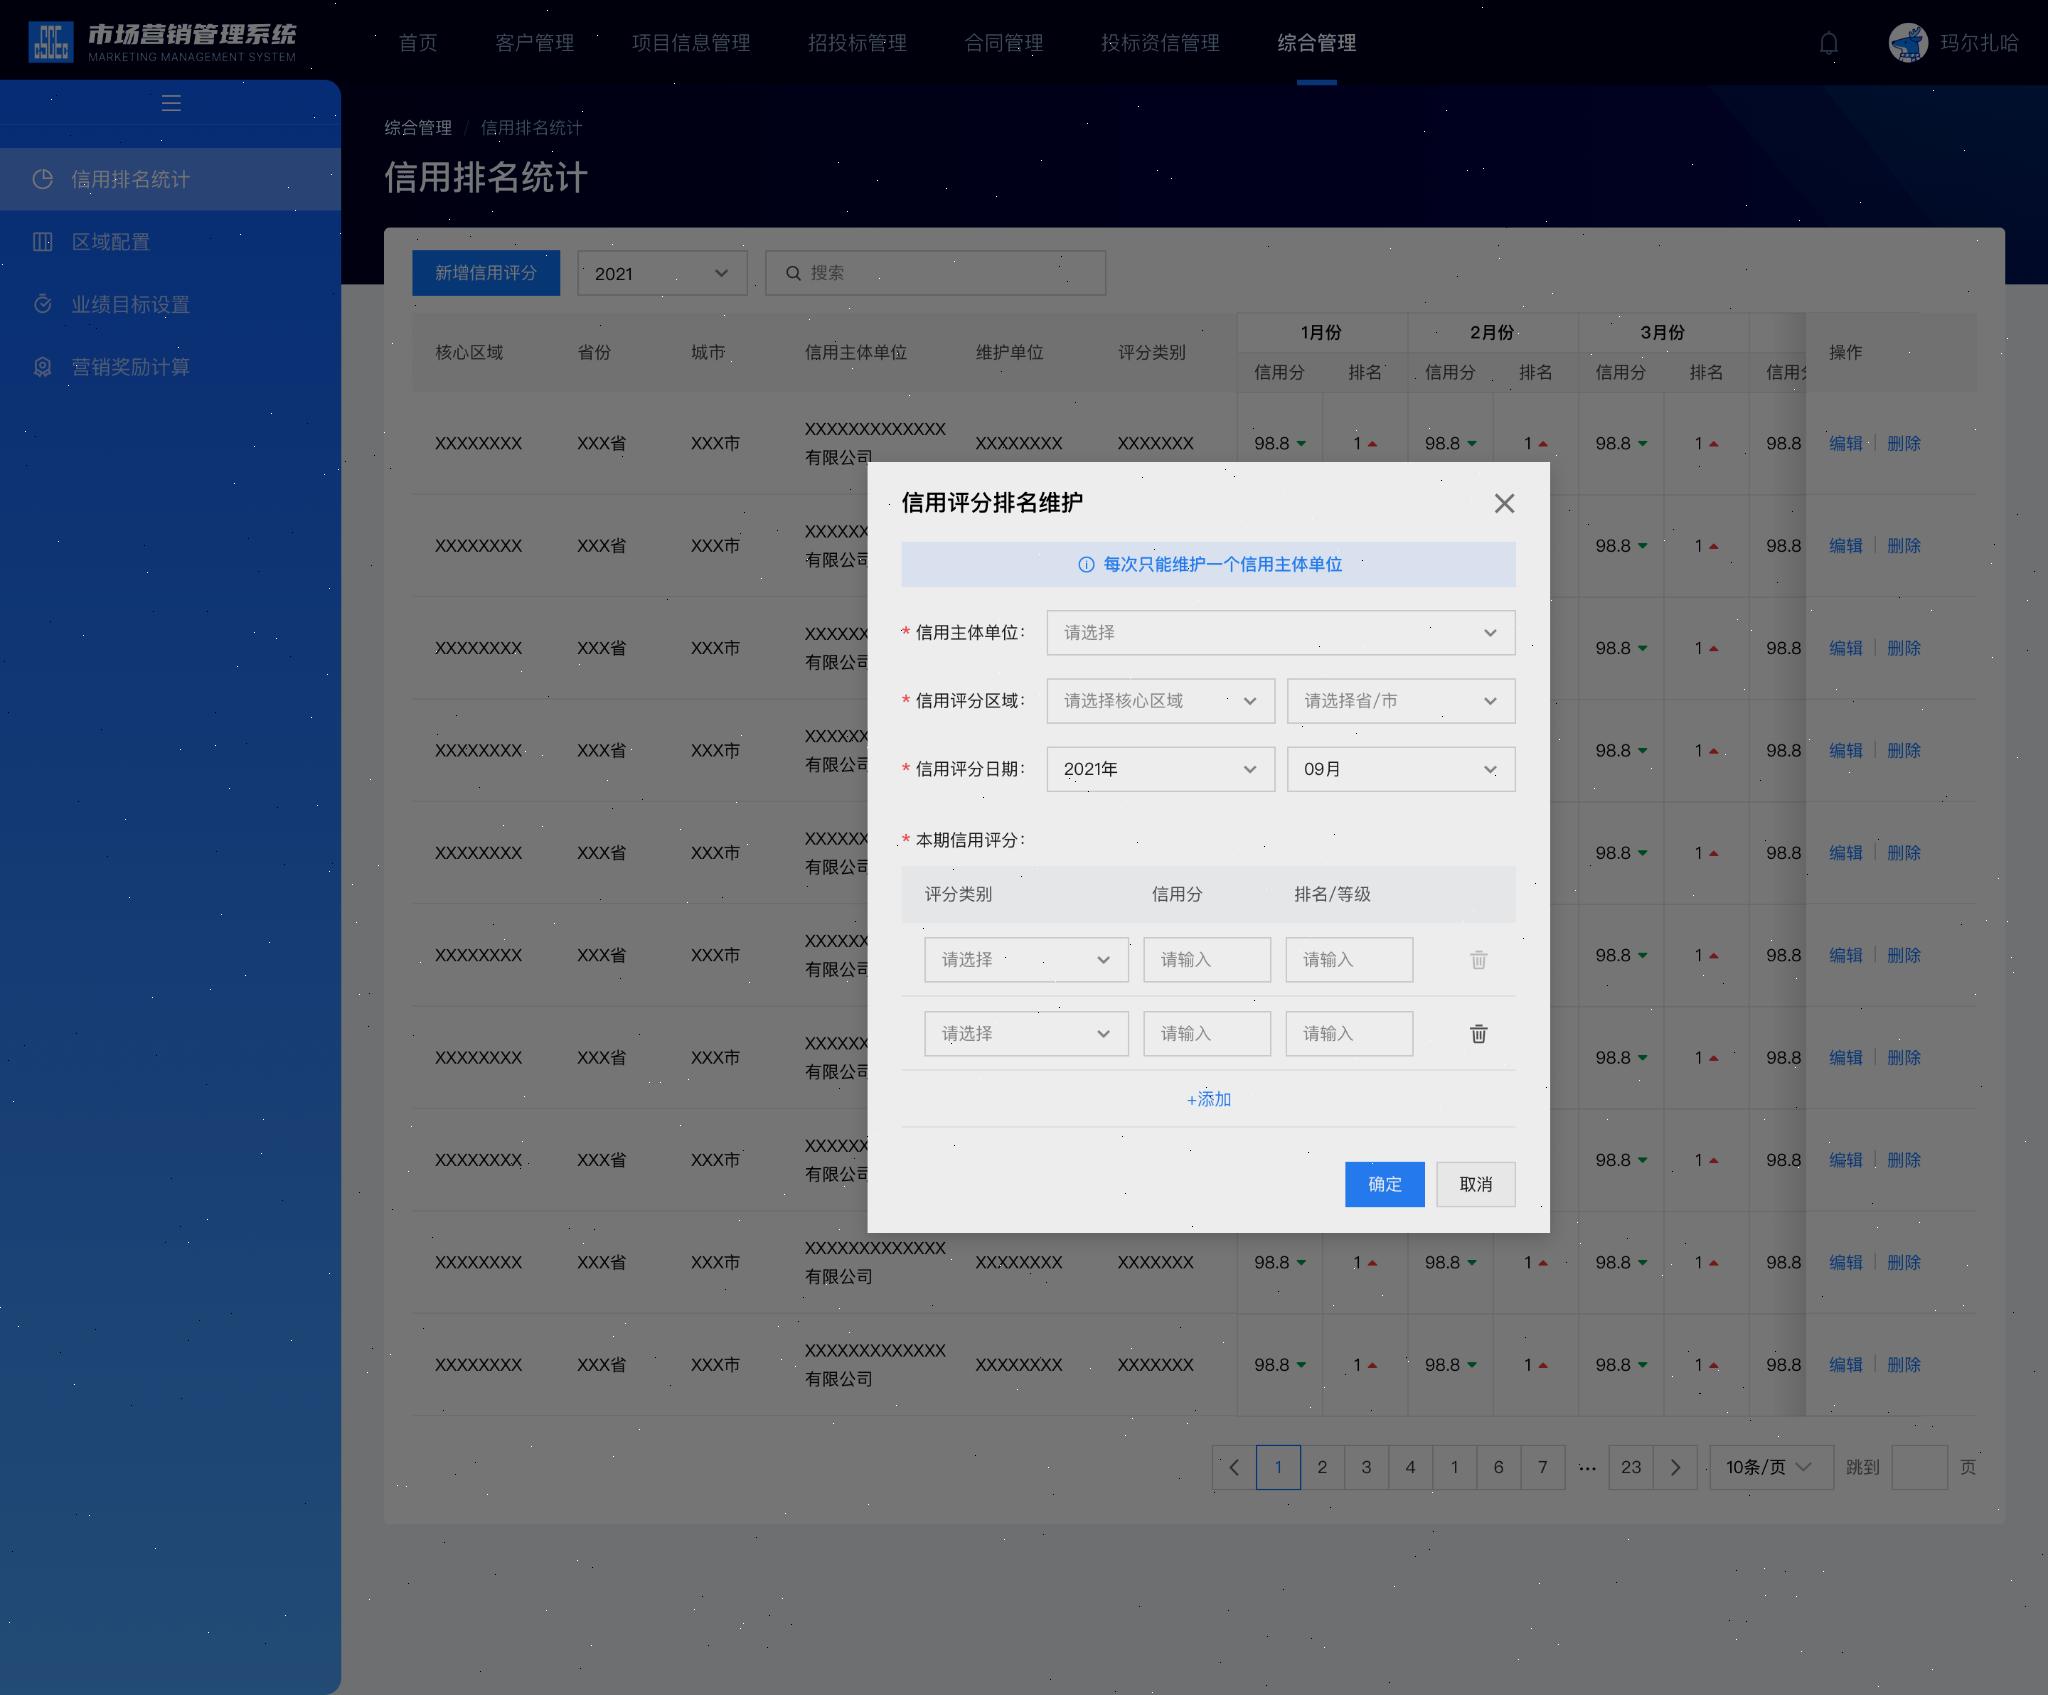Open the 首页 navigation tab
Image resolution: width=2048 pixels, height=1695 pixels.
[x=418, y=43]
